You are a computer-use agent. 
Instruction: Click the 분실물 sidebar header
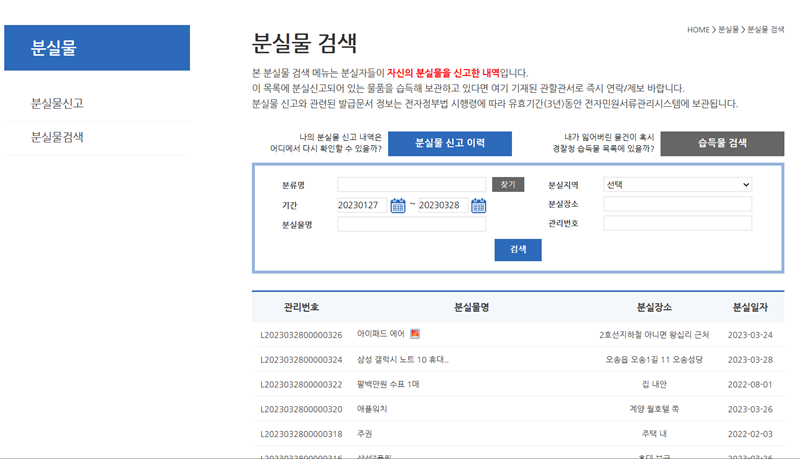[x=97, y=48]
